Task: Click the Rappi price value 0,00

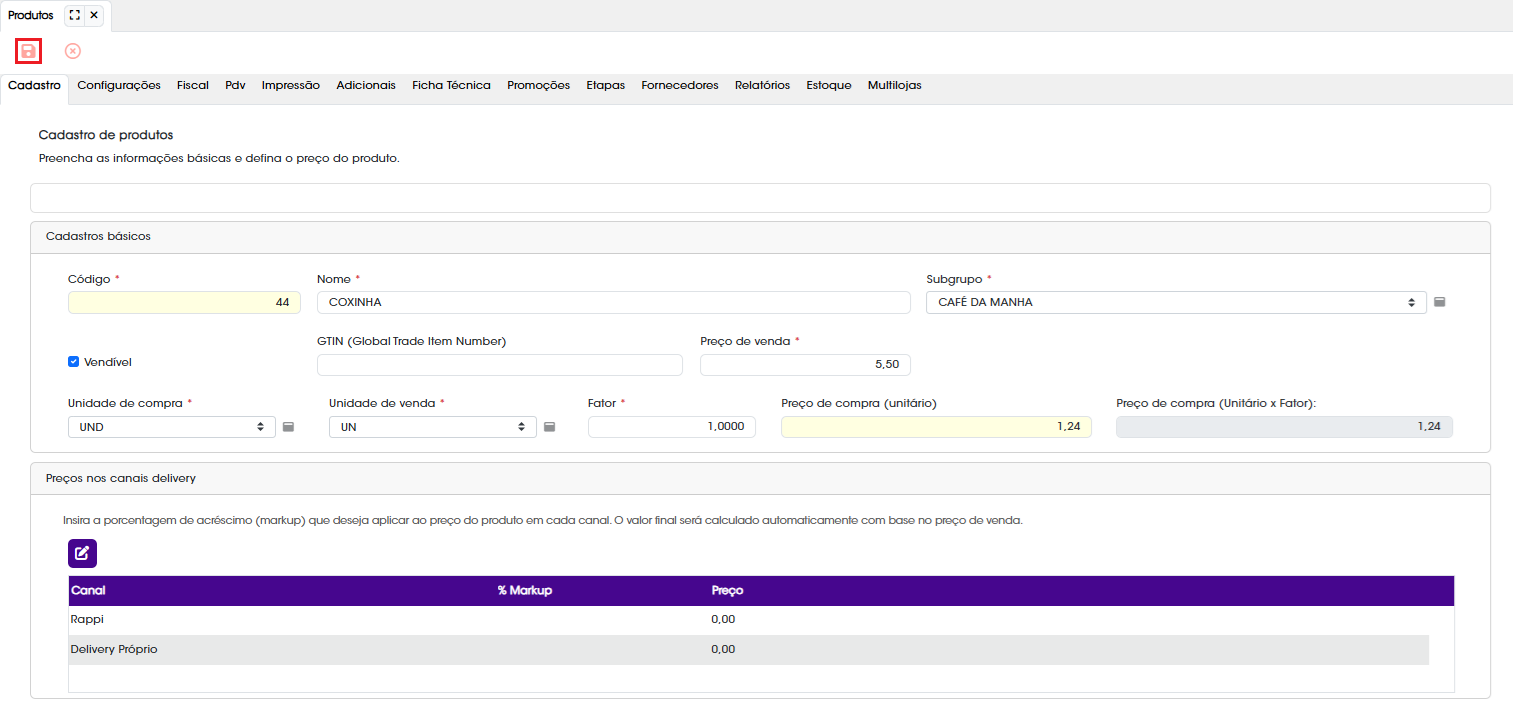Action: click(x=723, y=620)
